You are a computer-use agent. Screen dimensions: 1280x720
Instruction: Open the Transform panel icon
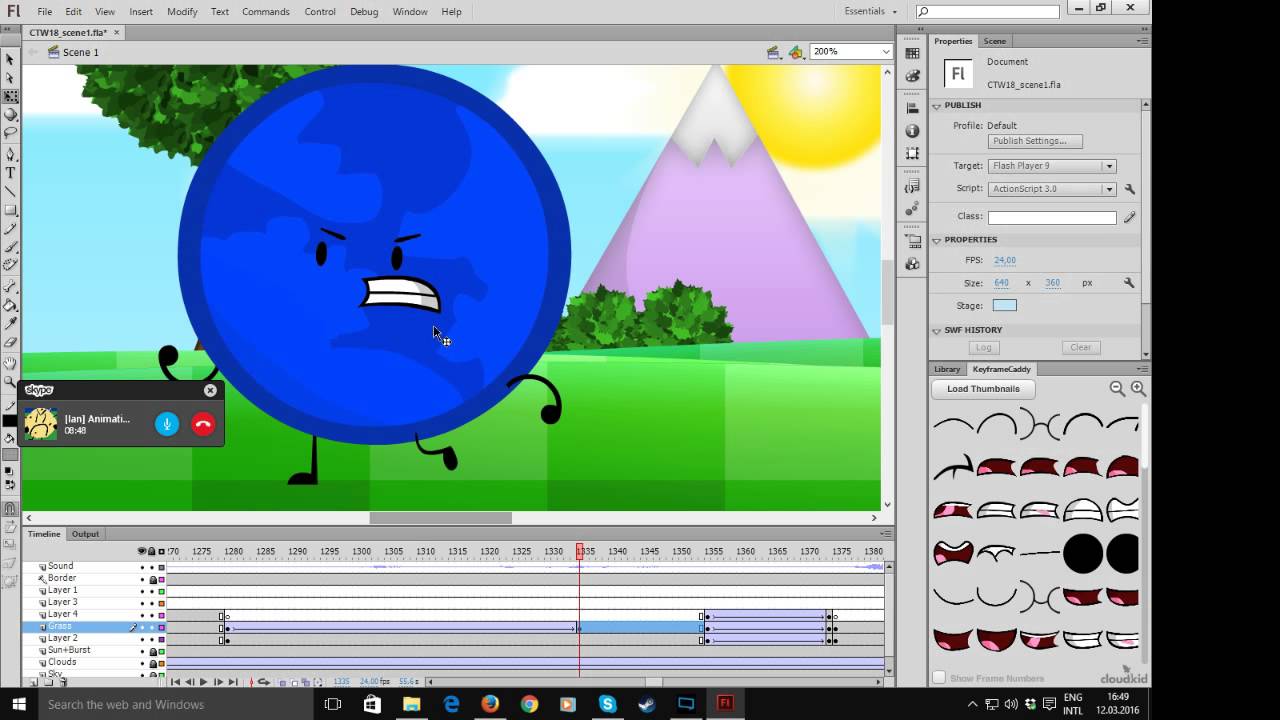pos(912,153)
